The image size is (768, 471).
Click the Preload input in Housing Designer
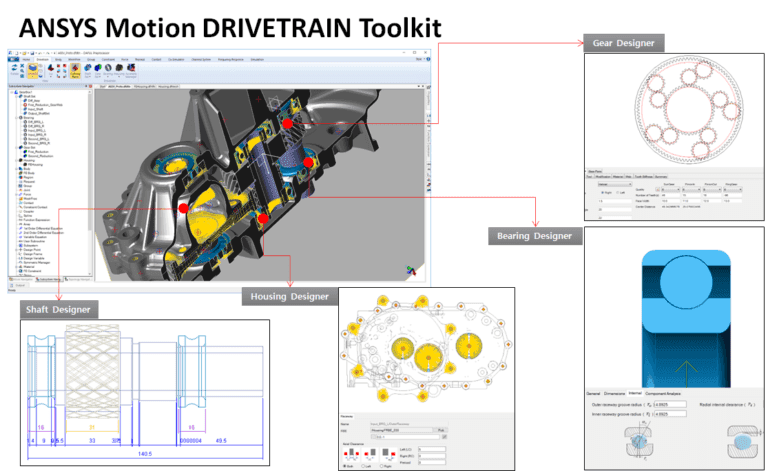click(x=432, y=463)
